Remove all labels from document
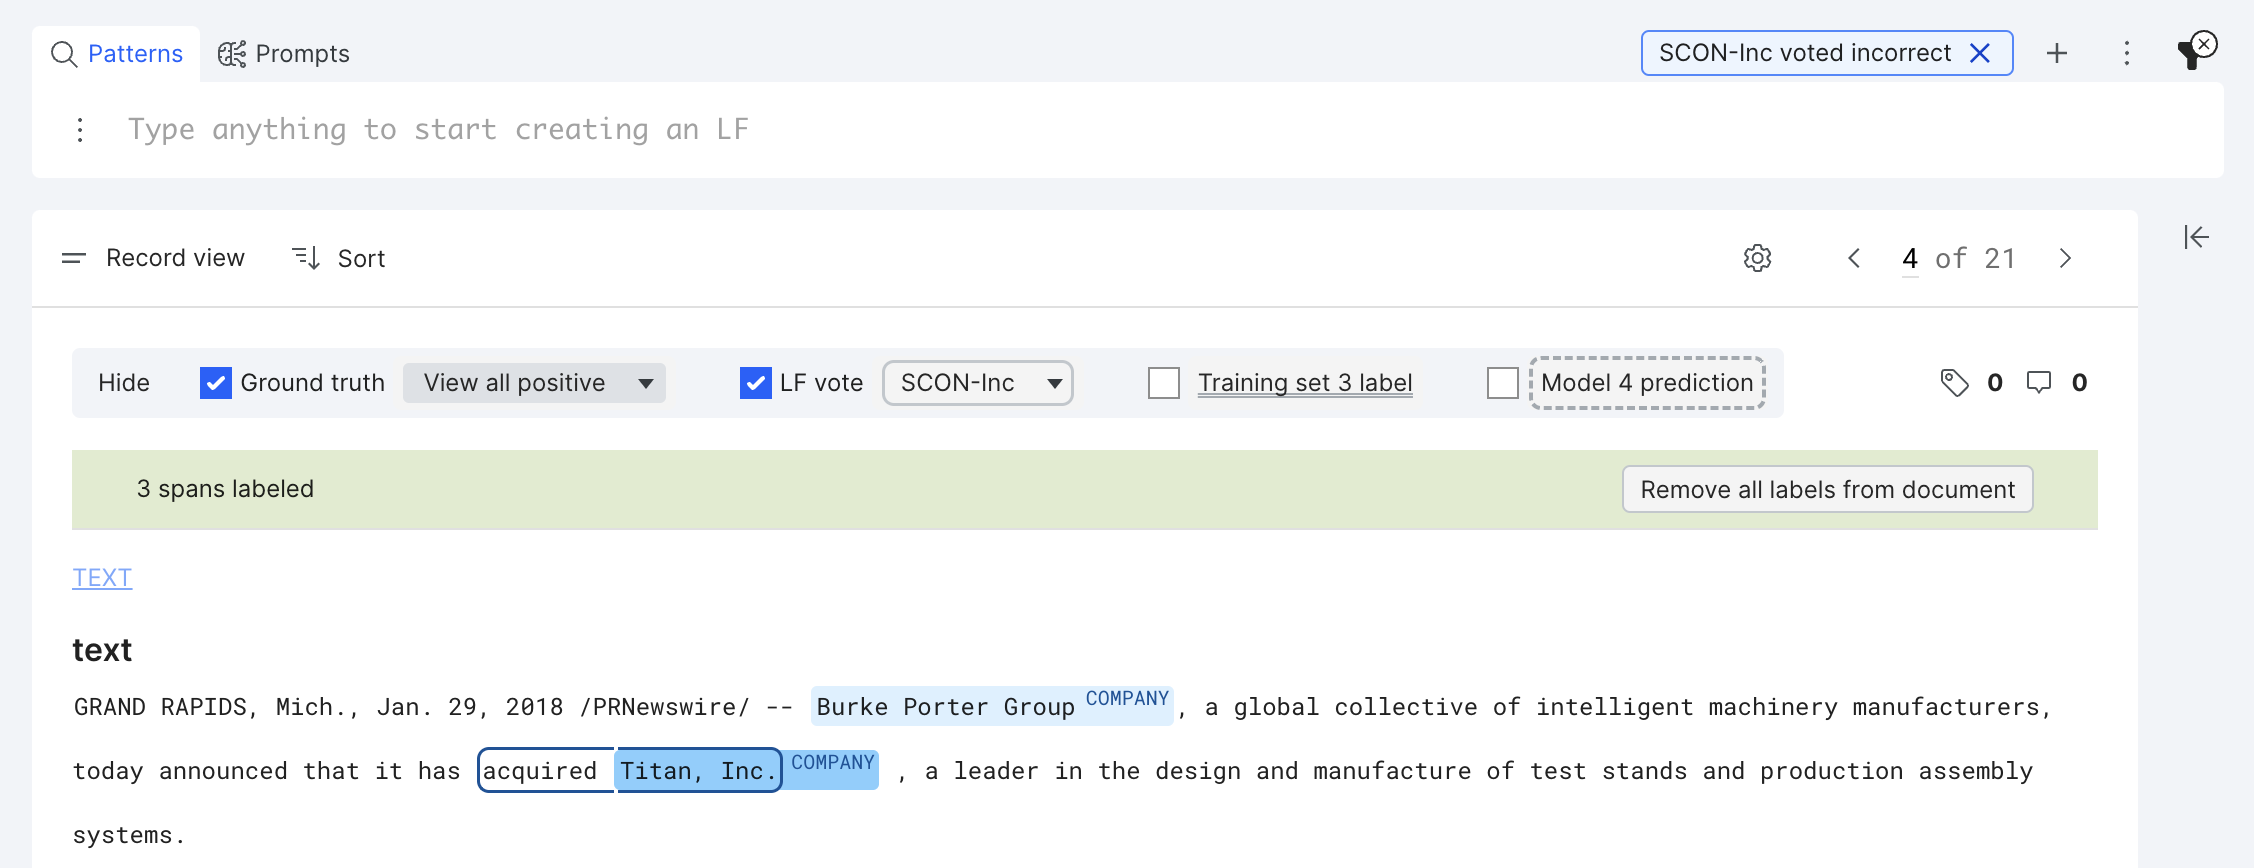2254x868 pixels. pos(1827,489)
